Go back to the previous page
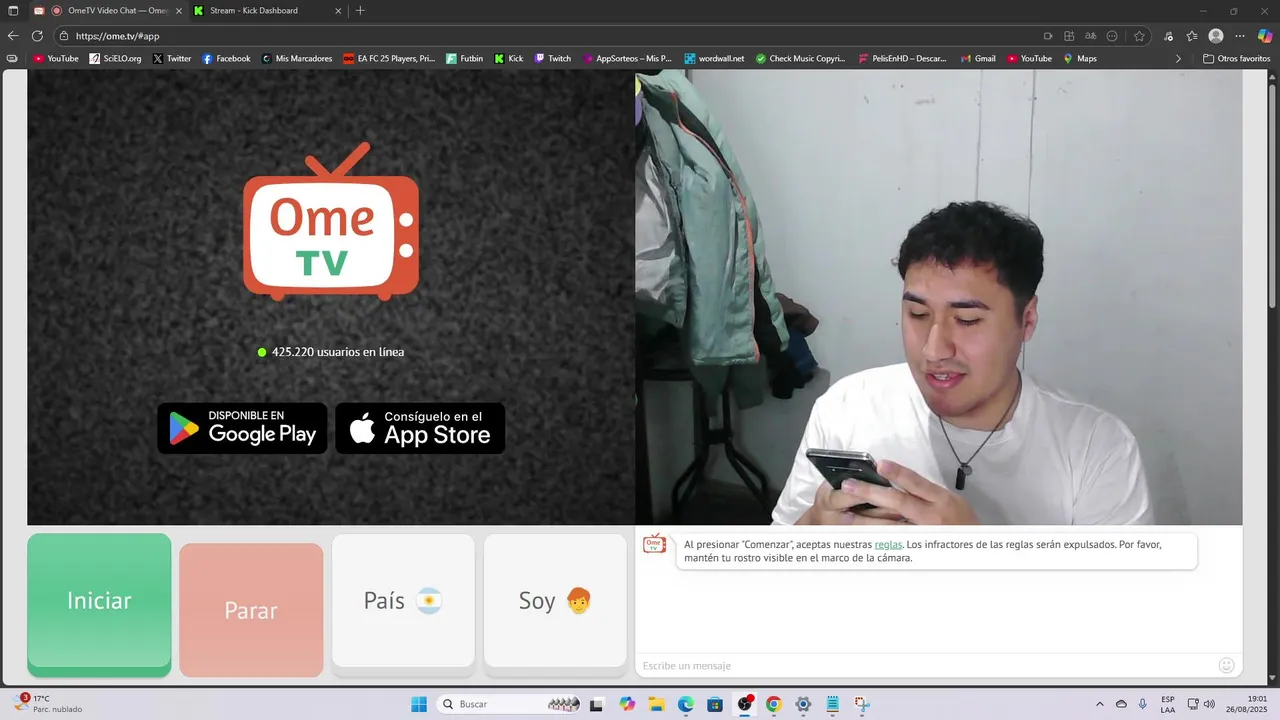Image resolution: width=1280 pixels, height=720 pixels. tap(13, 36)
